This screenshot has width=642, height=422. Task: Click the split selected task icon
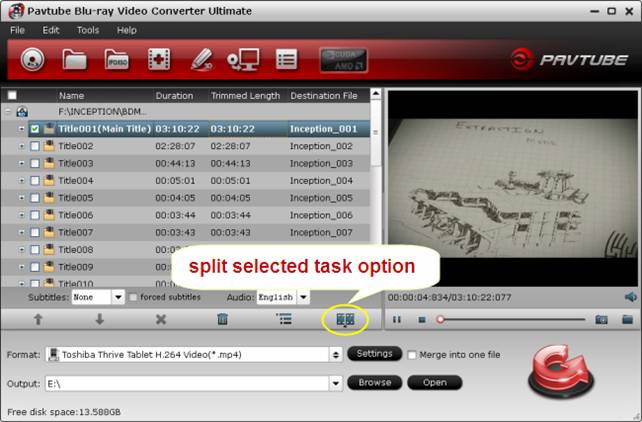(x=345, y=319)
